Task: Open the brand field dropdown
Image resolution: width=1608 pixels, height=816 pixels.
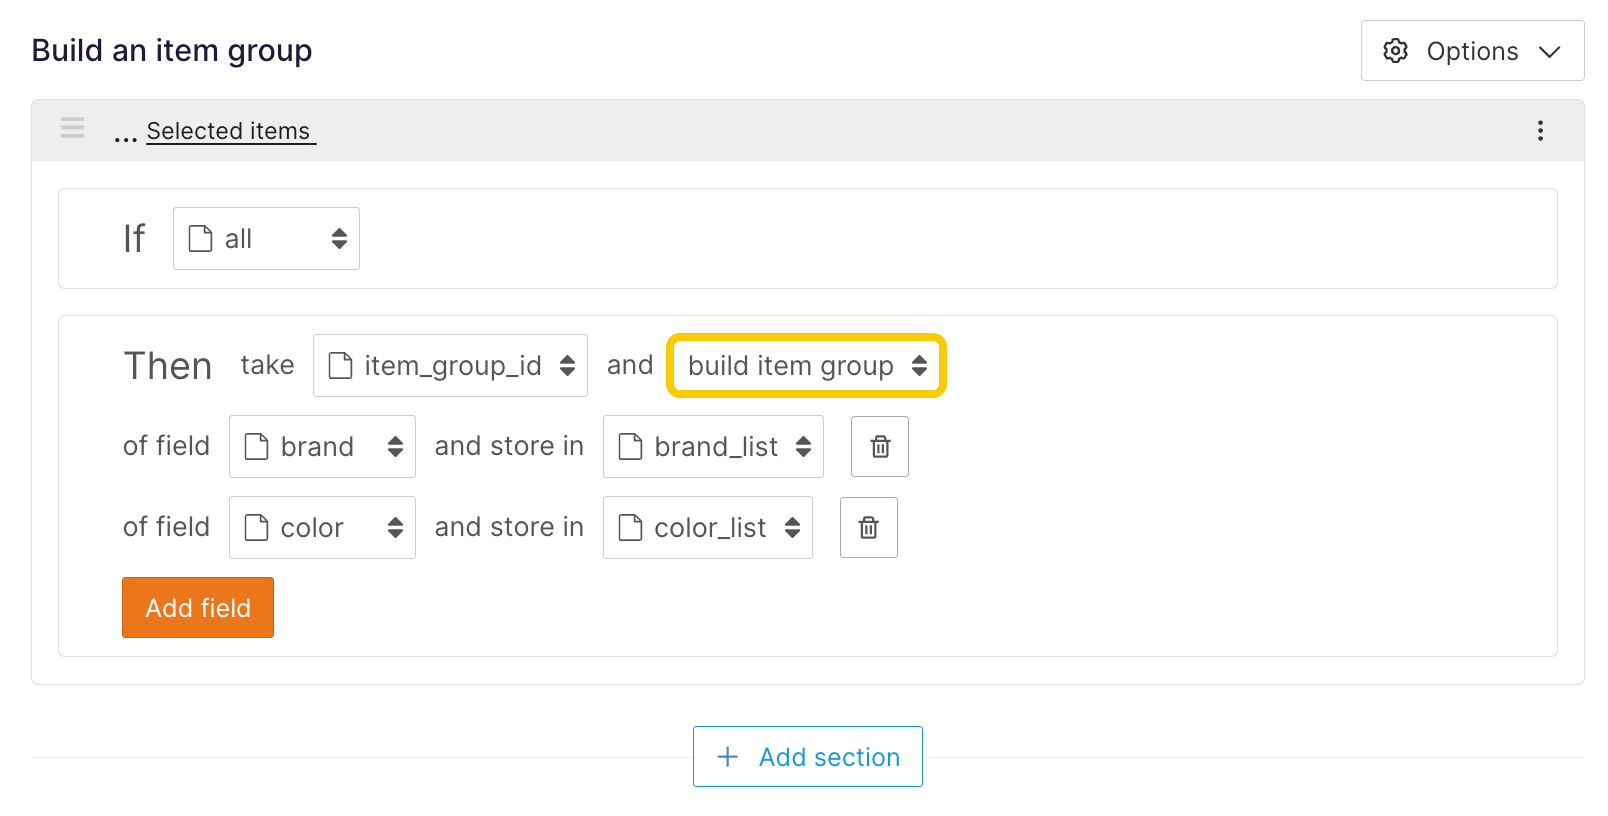Action: pyautogui.click(x=322, y=447)
